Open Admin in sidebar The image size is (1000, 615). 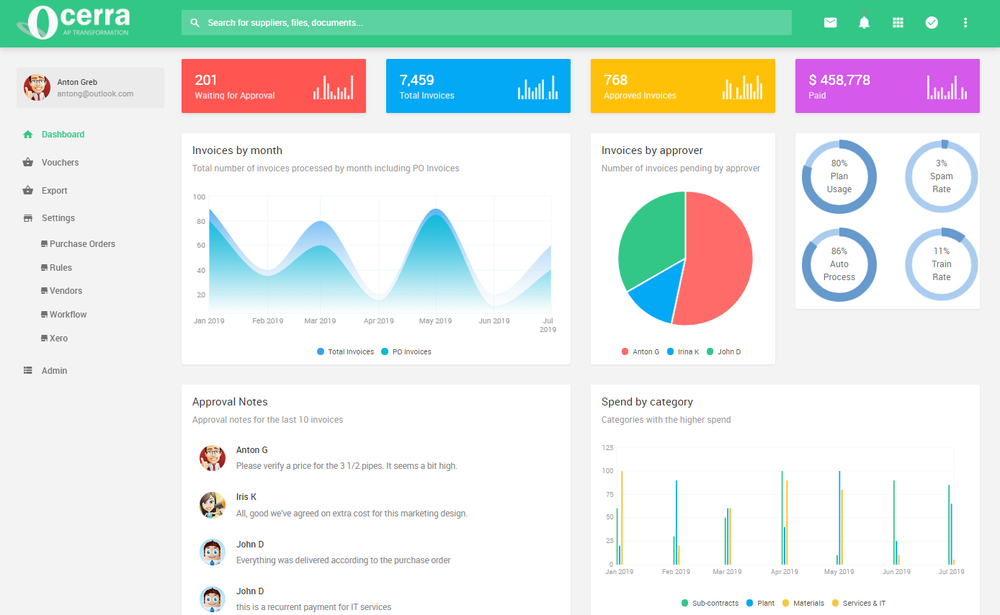[54, 371]
